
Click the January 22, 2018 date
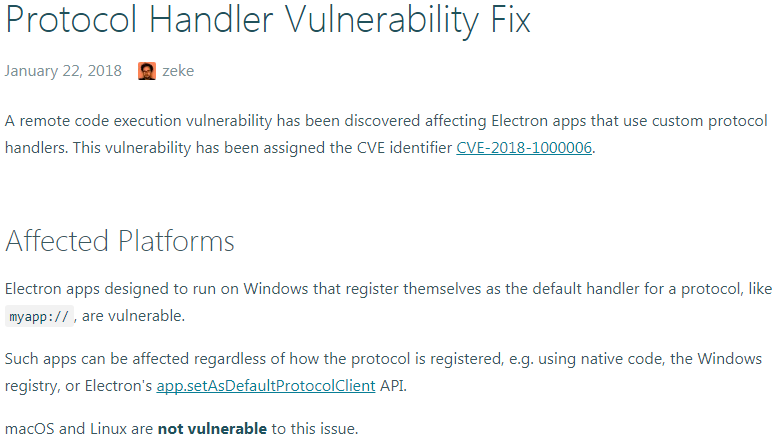click(63, 71)
